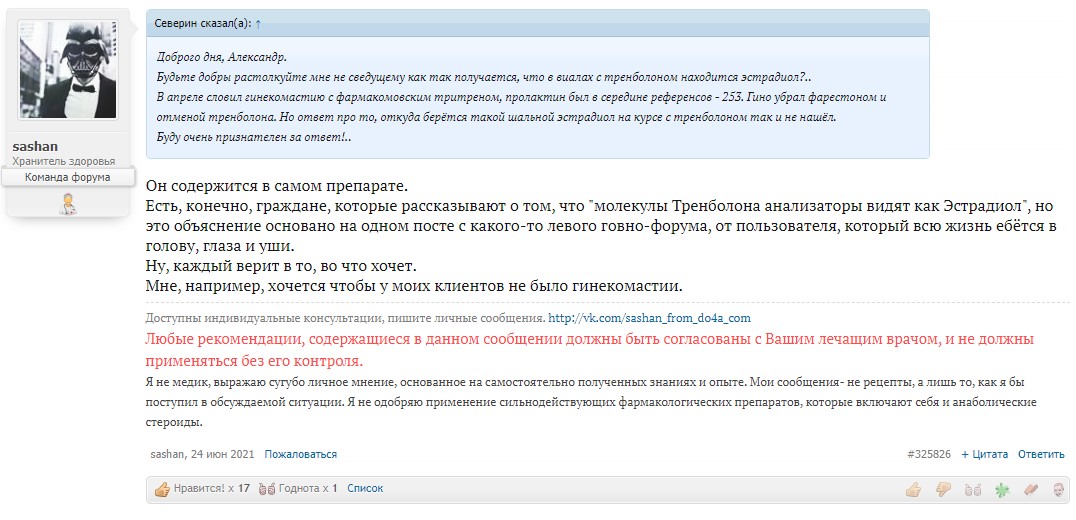Viewport: 1076px width, 520px height.
Task: Add post to multi-quote with + Цитата
Action: [985, 454]
